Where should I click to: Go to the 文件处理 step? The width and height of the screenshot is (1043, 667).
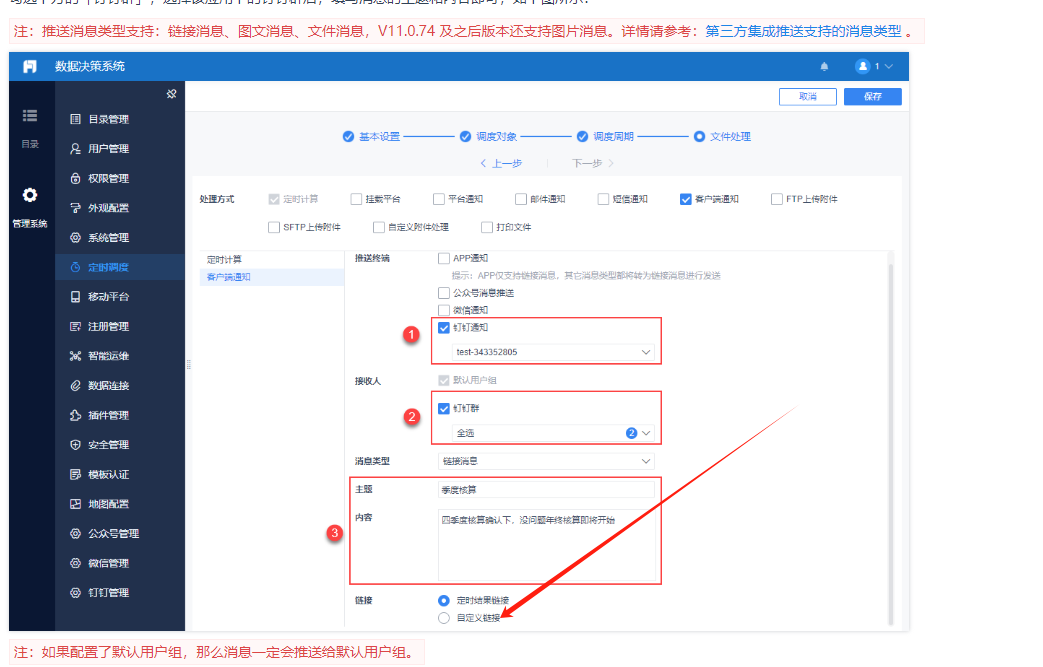point(722,136)
